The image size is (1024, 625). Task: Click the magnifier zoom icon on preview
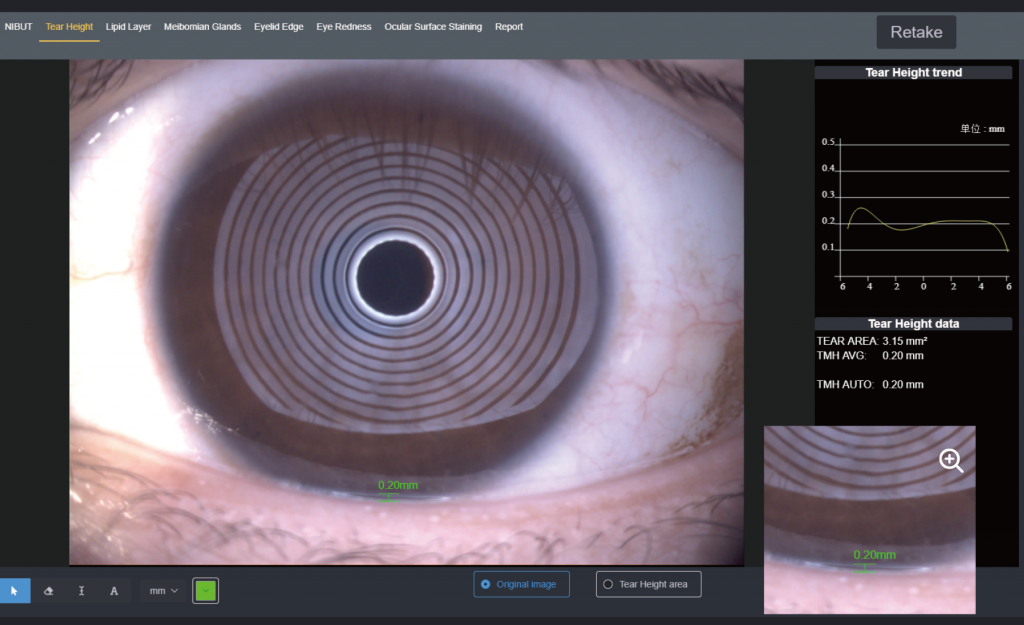coord(951,460)
